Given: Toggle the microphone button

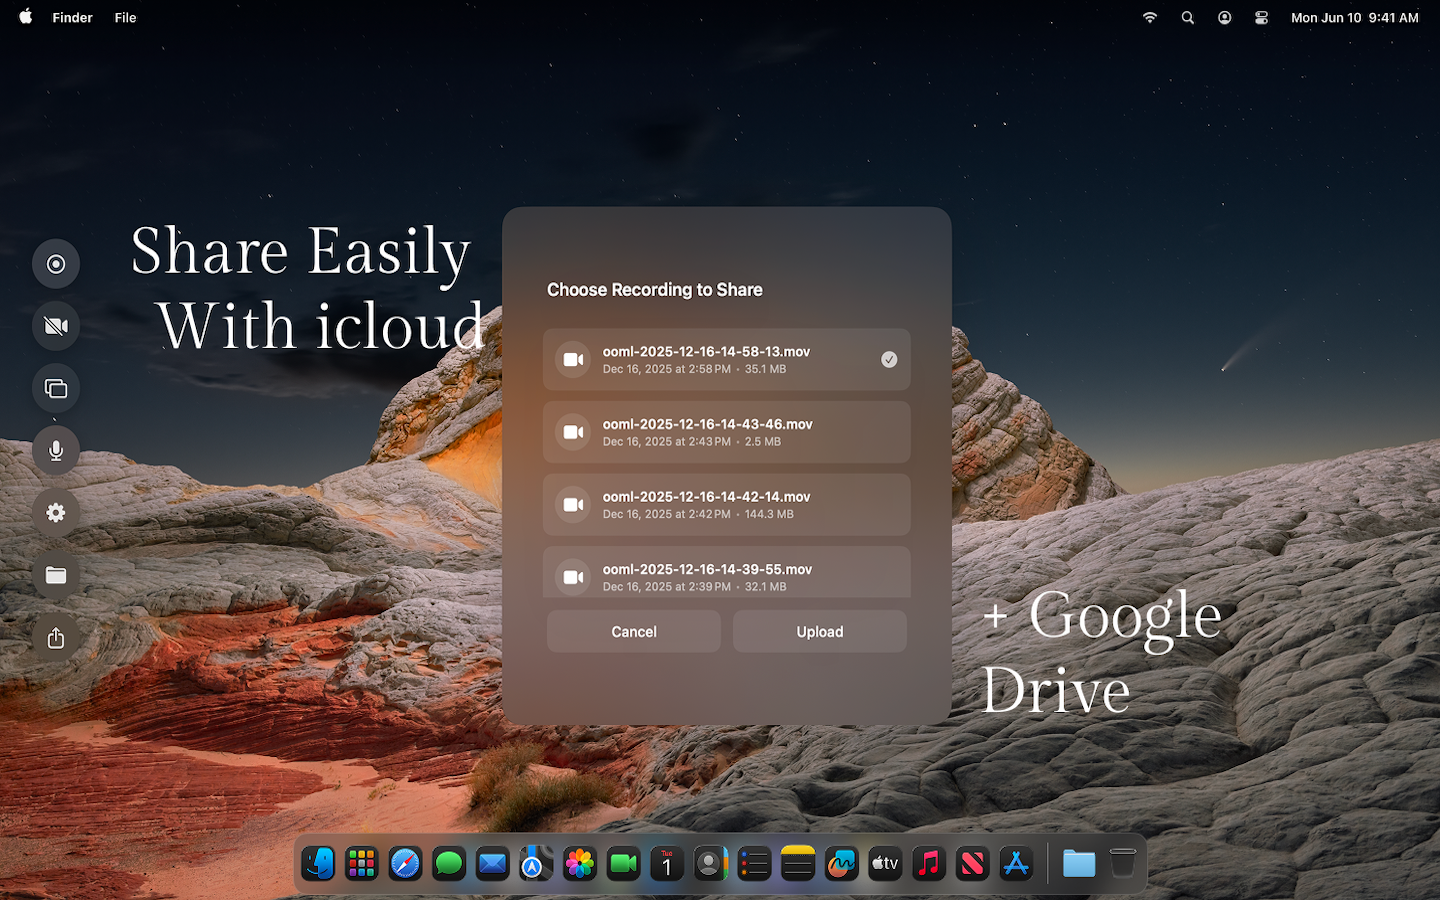Looking at the screenshot, I should pos(56,450).
